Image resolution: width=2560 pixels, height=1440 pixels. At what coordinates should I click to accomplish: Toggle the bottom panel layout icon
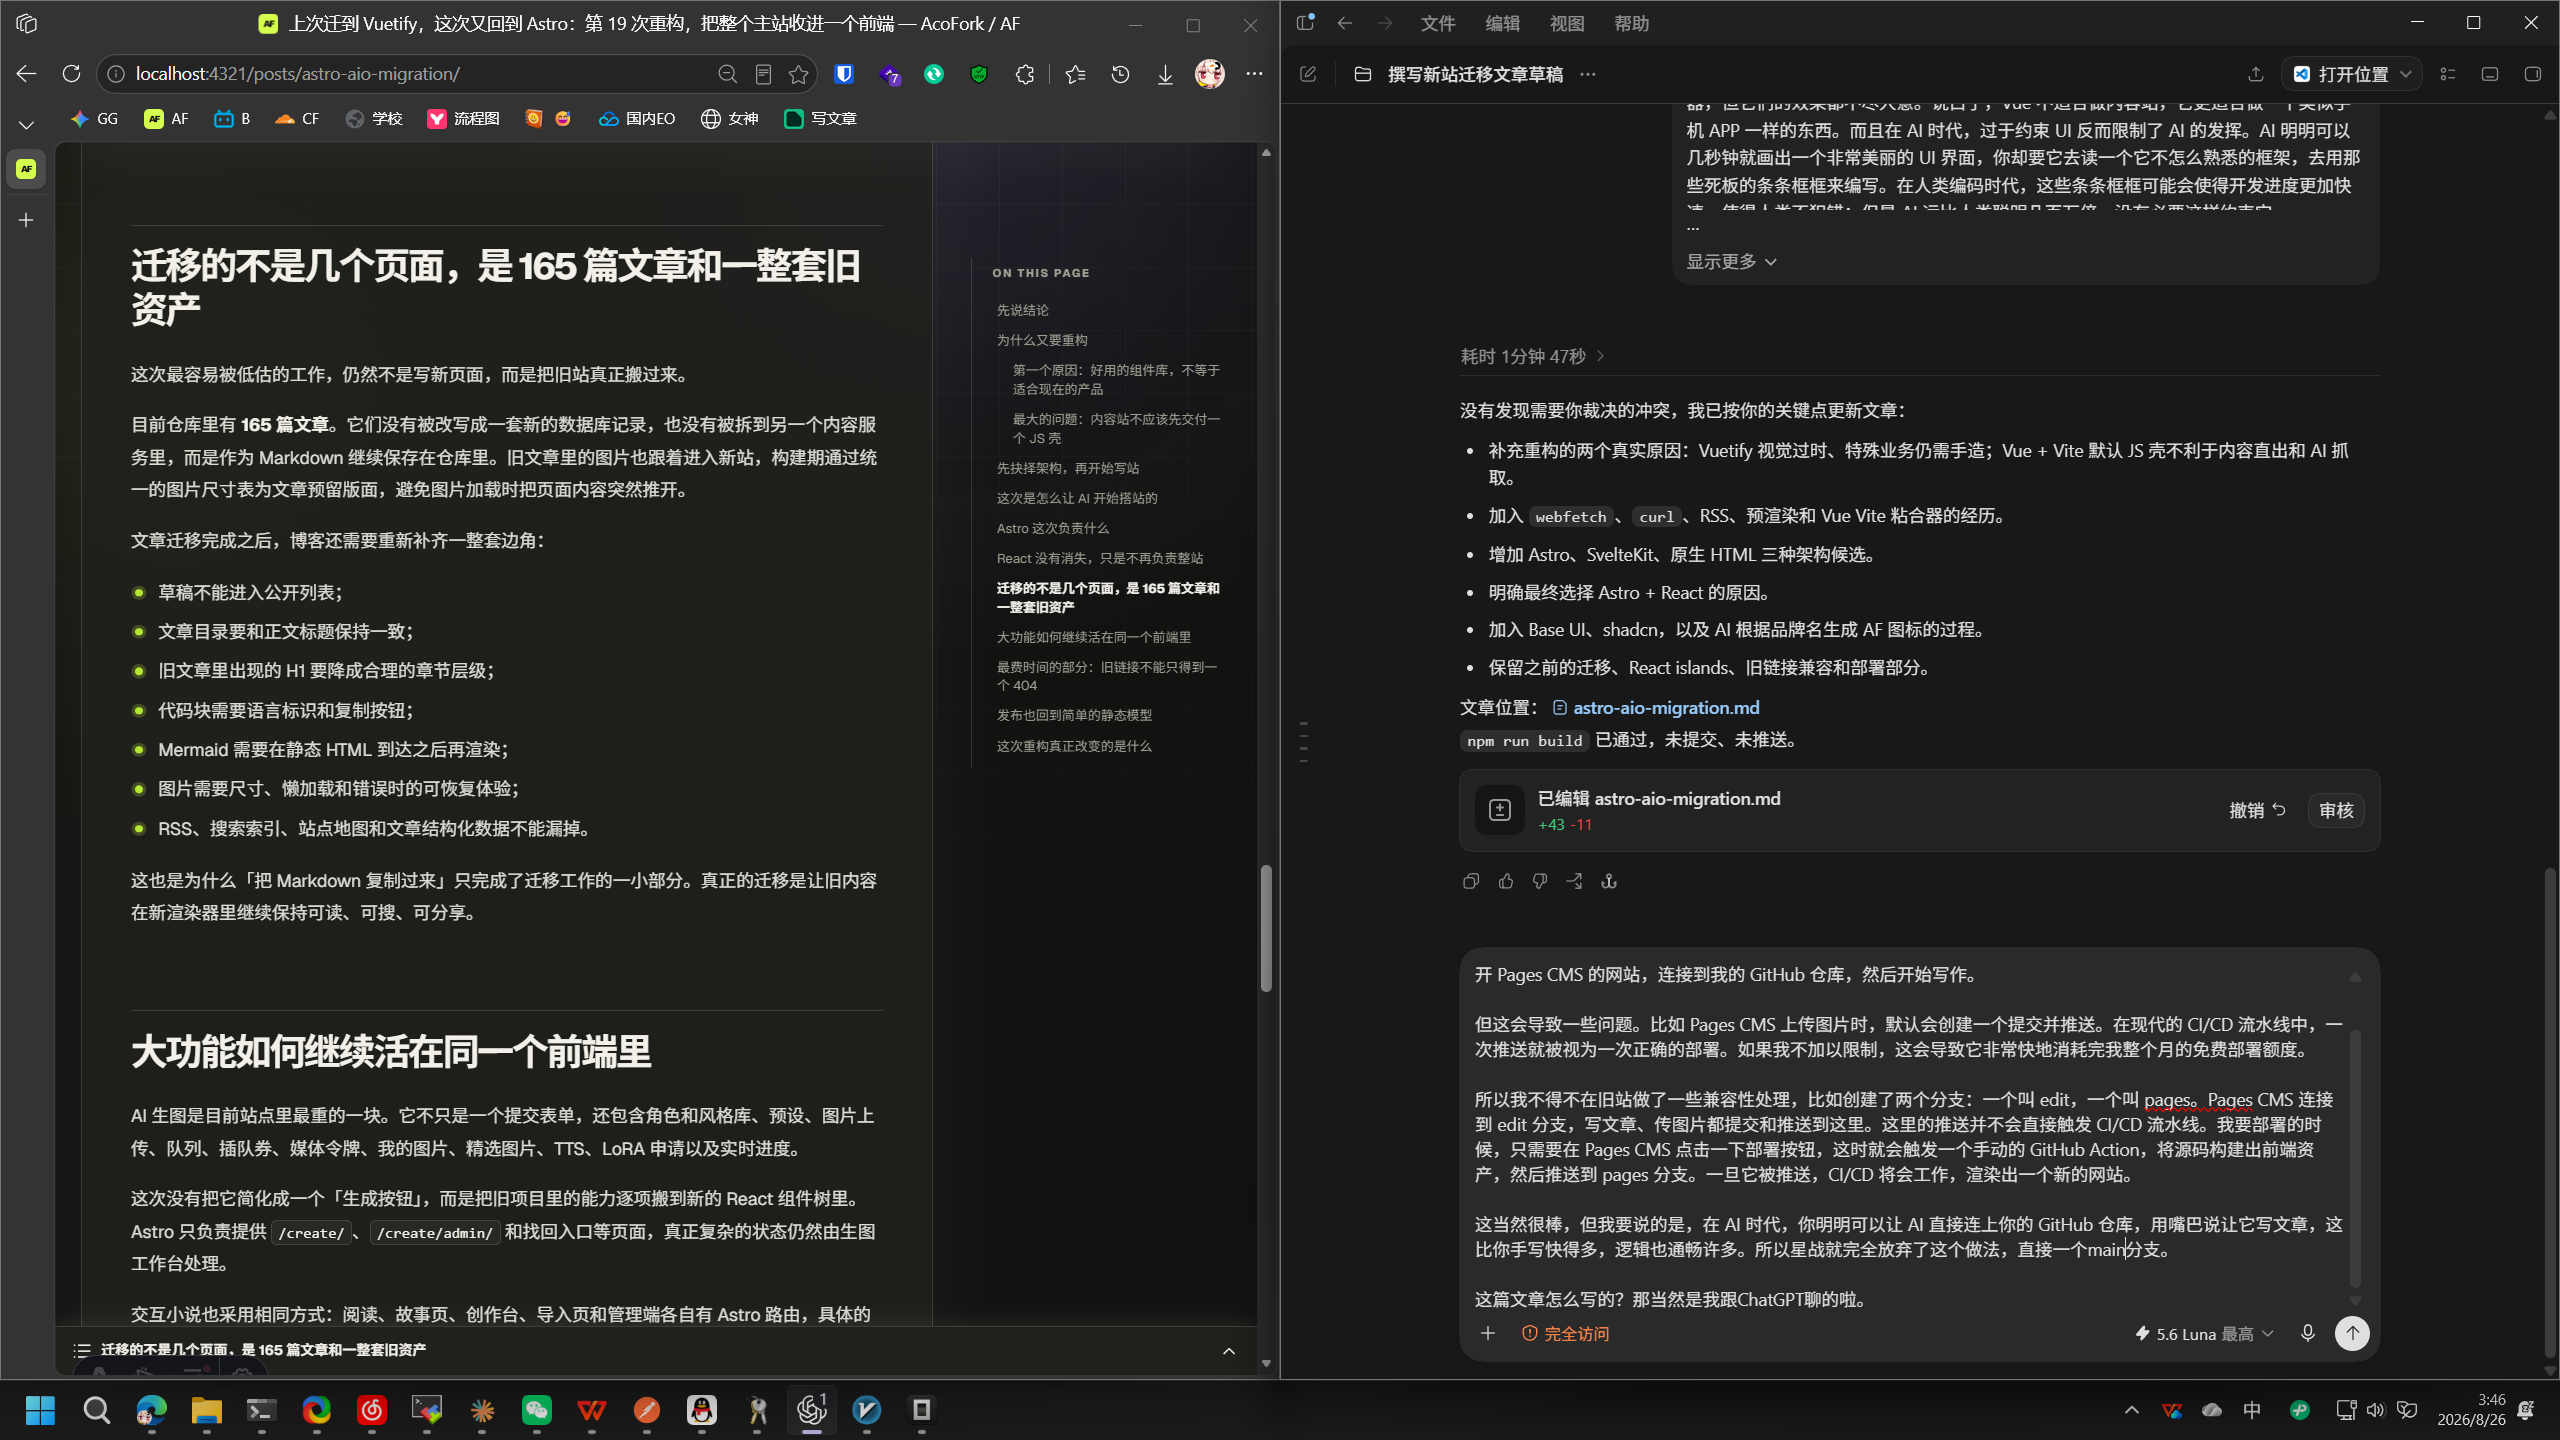2490,74
